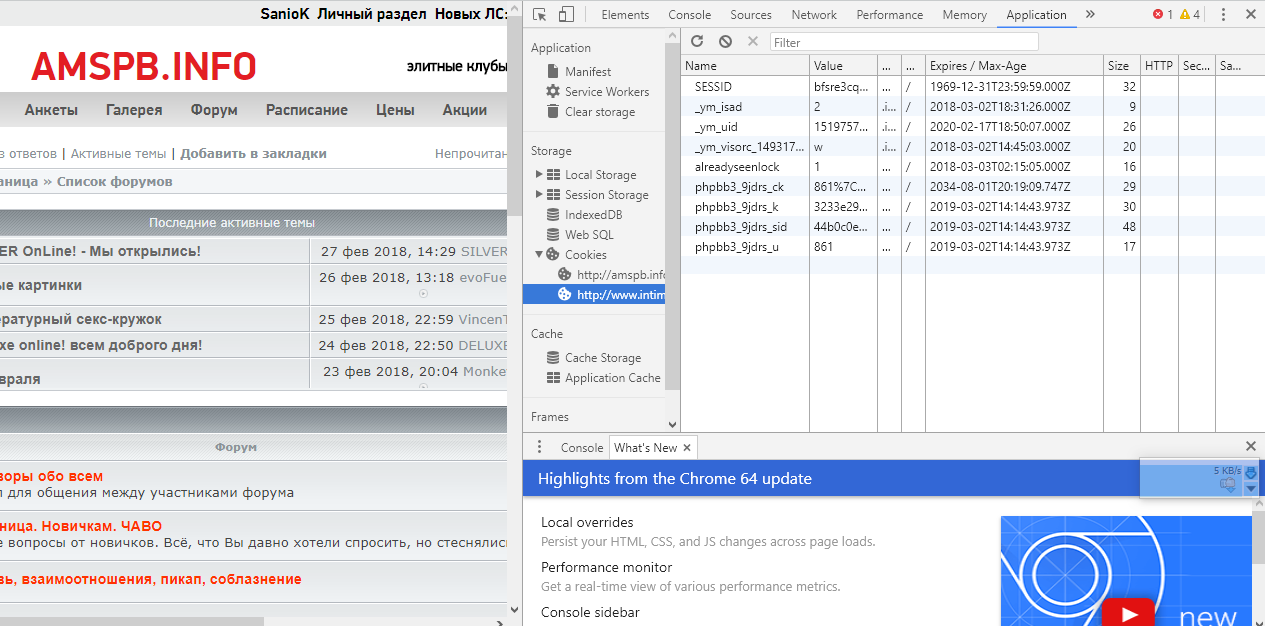Open DevTools three-dot customize menu
The height and width of the screenshot is (626, 1265).
pos(1222,15)
